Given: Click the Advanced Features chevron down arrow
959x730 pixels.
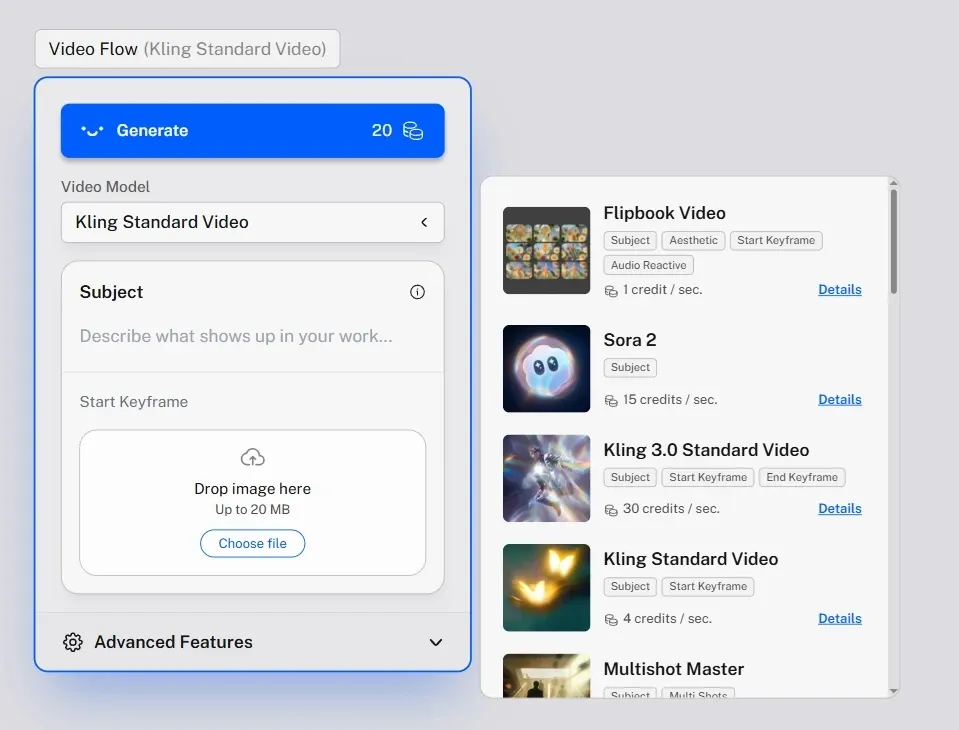Looking at the screenshot, I should point(435,643).
